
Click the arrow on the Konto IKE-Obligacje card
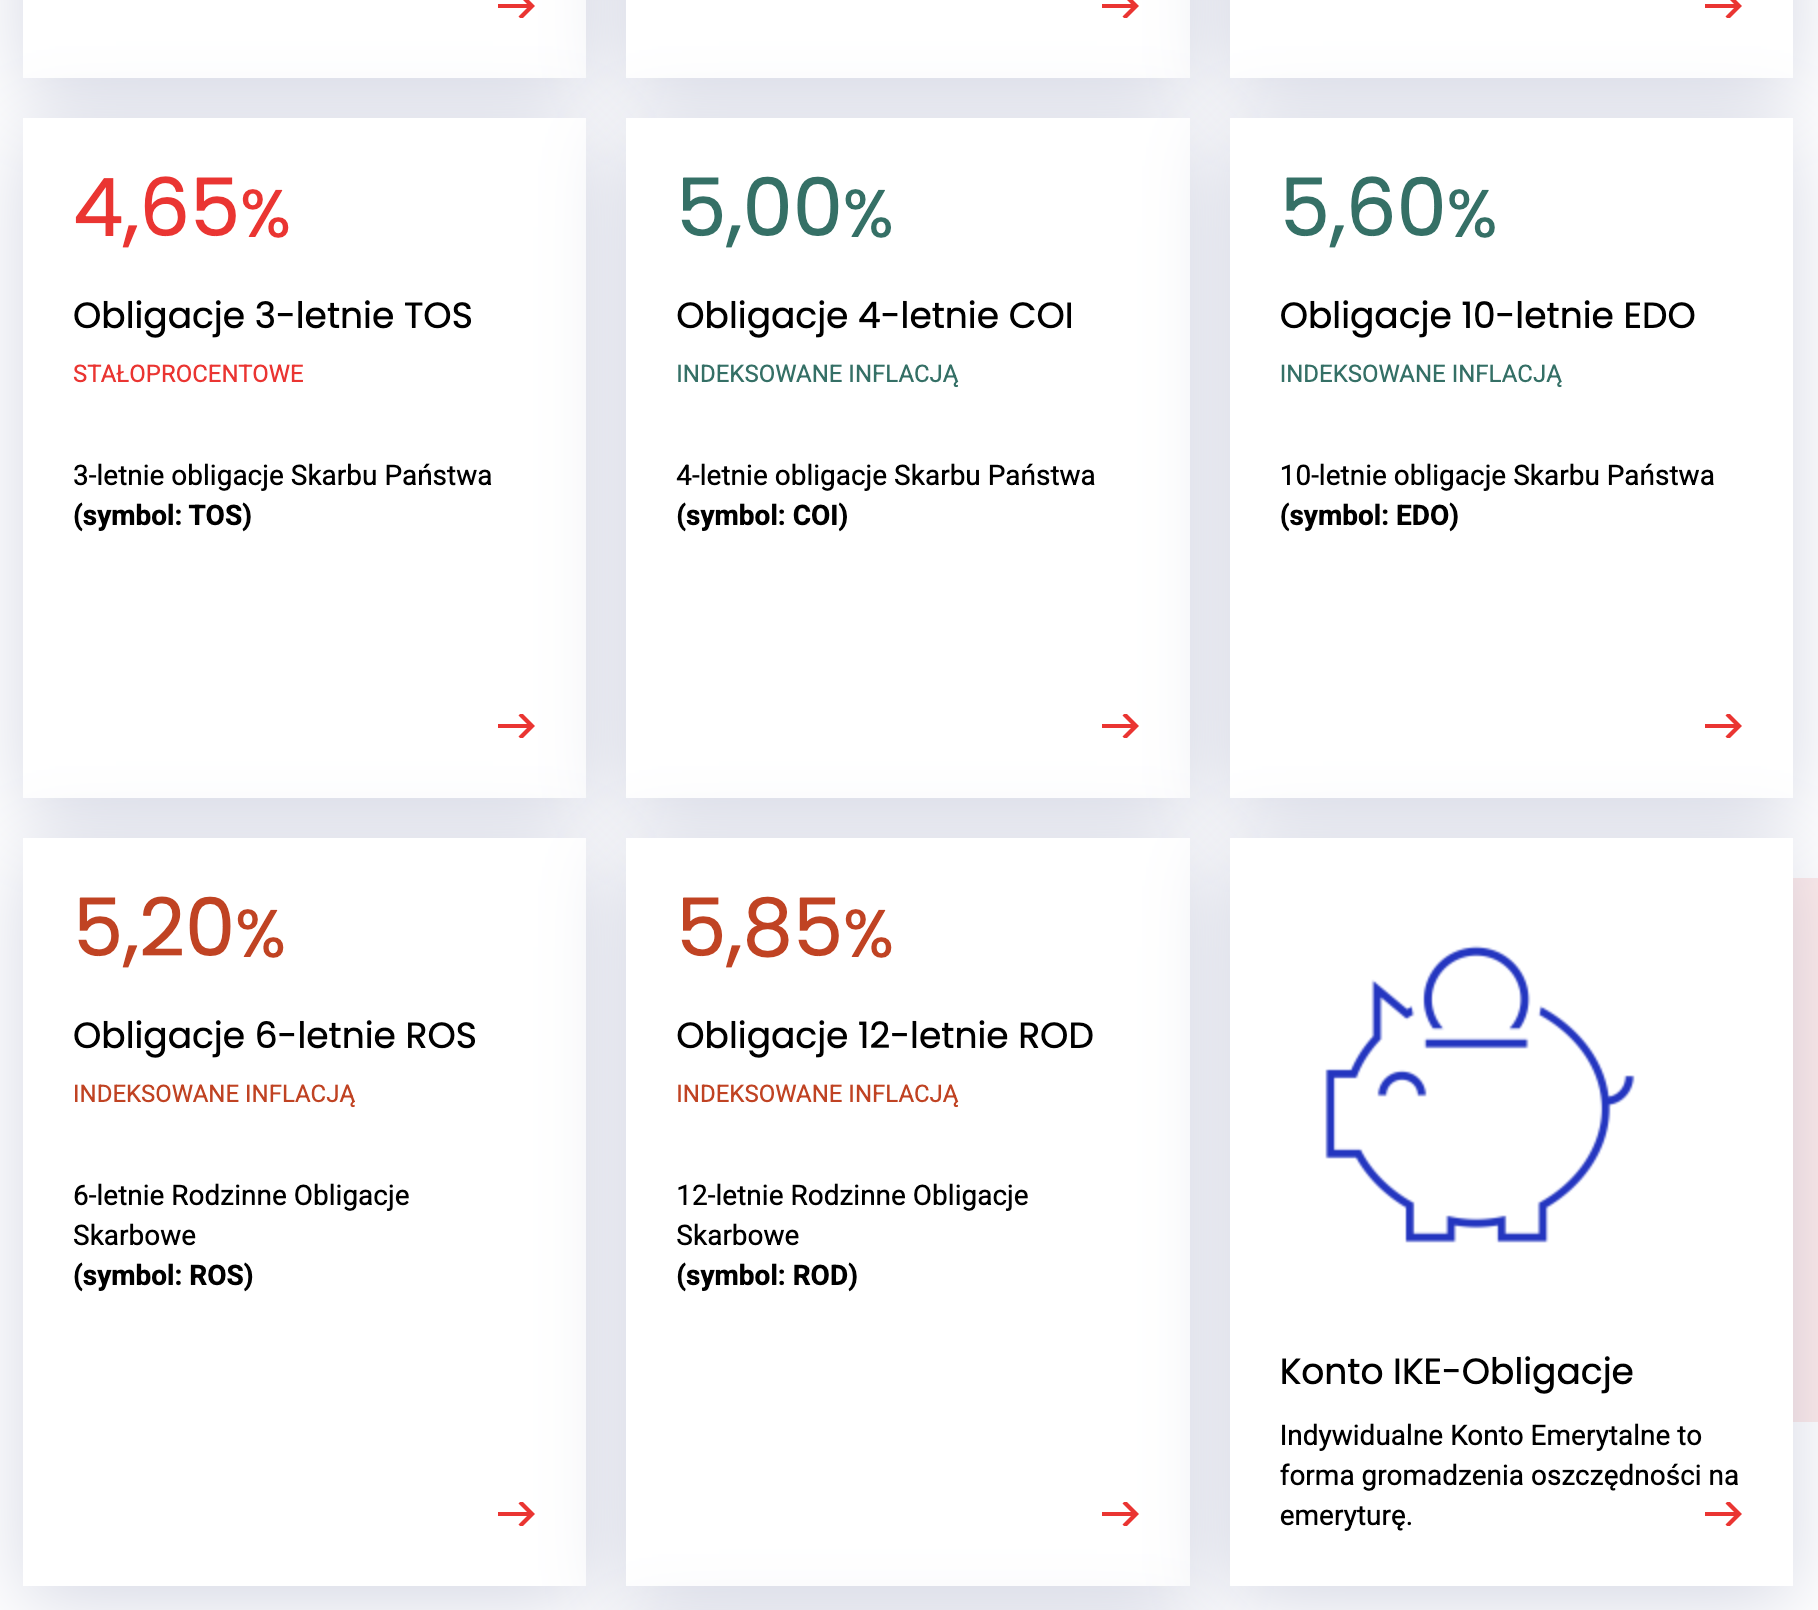(x=1723, y=1514)
